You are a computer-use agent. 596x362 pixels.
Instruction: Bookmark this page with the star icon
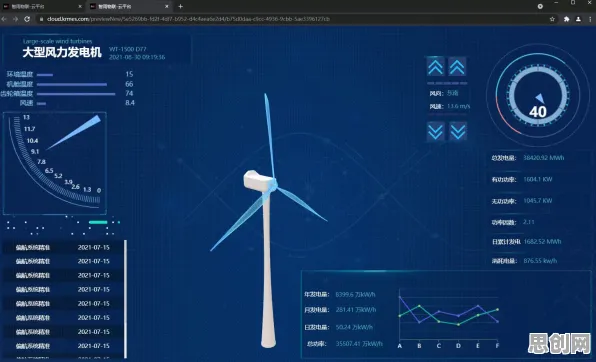click(x=552, y=19)
